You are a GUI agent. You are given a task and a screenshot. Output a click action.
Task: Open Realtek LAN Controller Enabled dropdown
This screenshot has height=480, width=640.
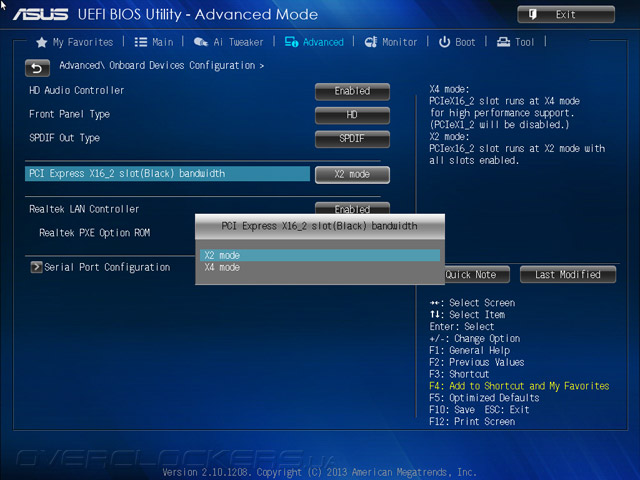(x=352, y=208)
